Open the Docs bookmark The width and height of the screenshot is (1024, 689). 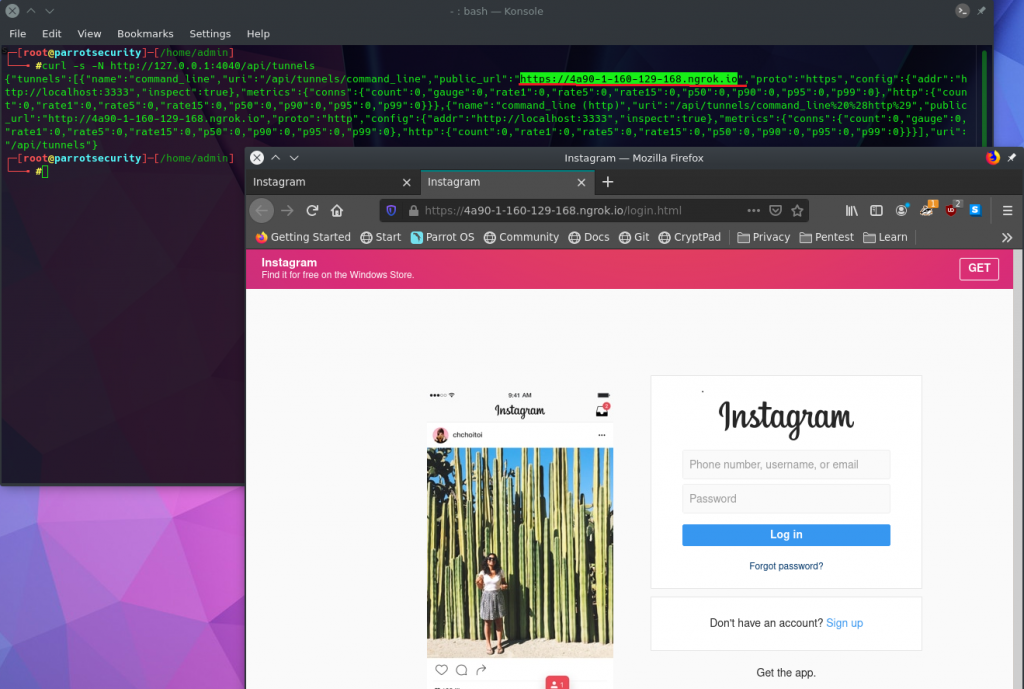click(588, 237)
